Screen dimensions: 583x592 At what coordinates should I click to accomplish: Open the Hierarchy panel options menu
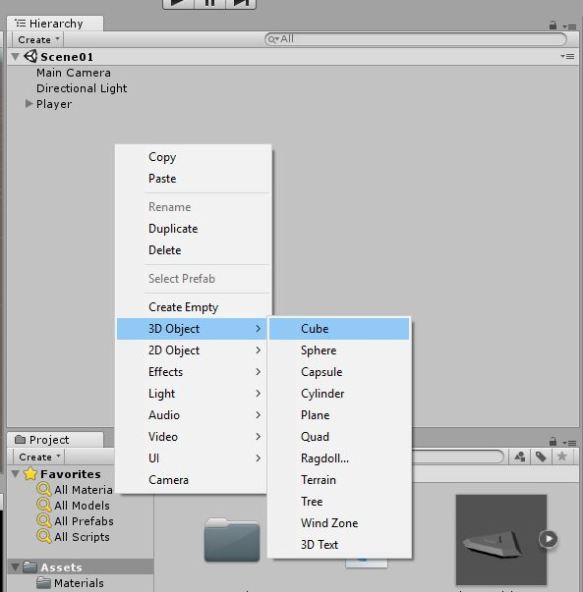[569, 26]
